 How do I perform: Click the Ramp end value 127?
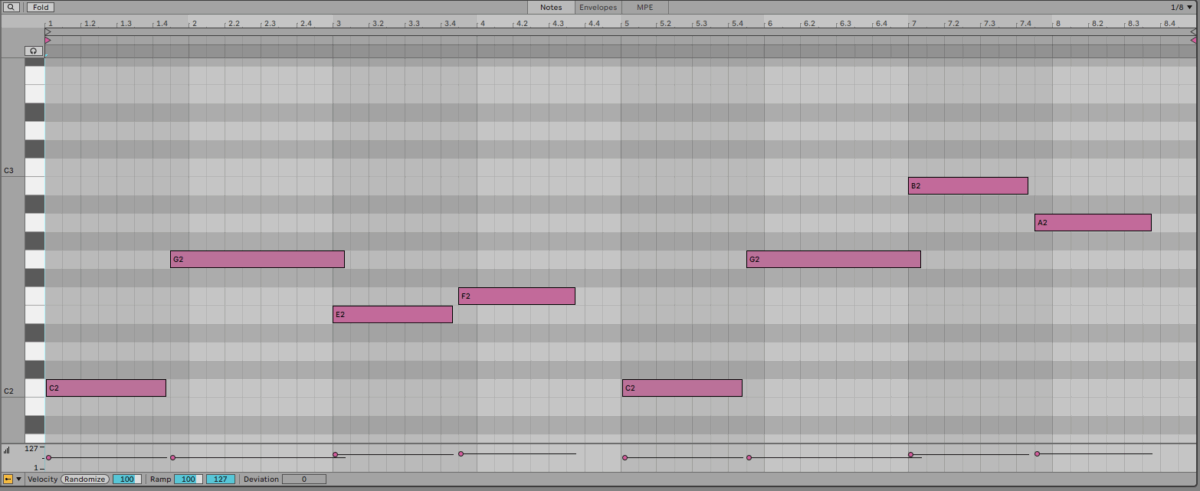pyautogui.click(x=221, y=479)
